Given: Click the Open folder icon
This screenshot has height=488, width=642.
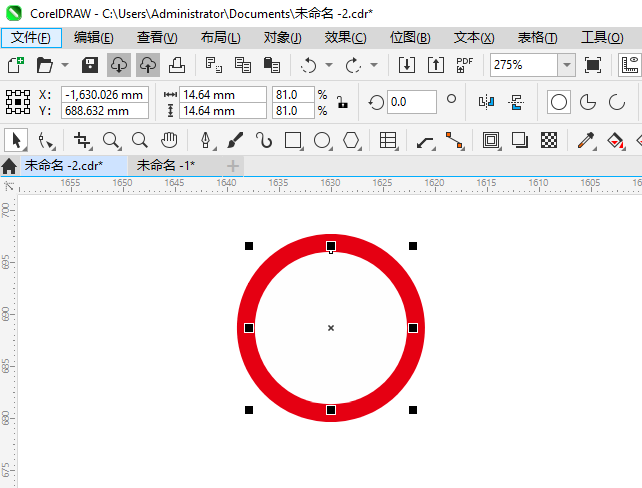Looking at the screenshot, I should click(x=44, y=65).
